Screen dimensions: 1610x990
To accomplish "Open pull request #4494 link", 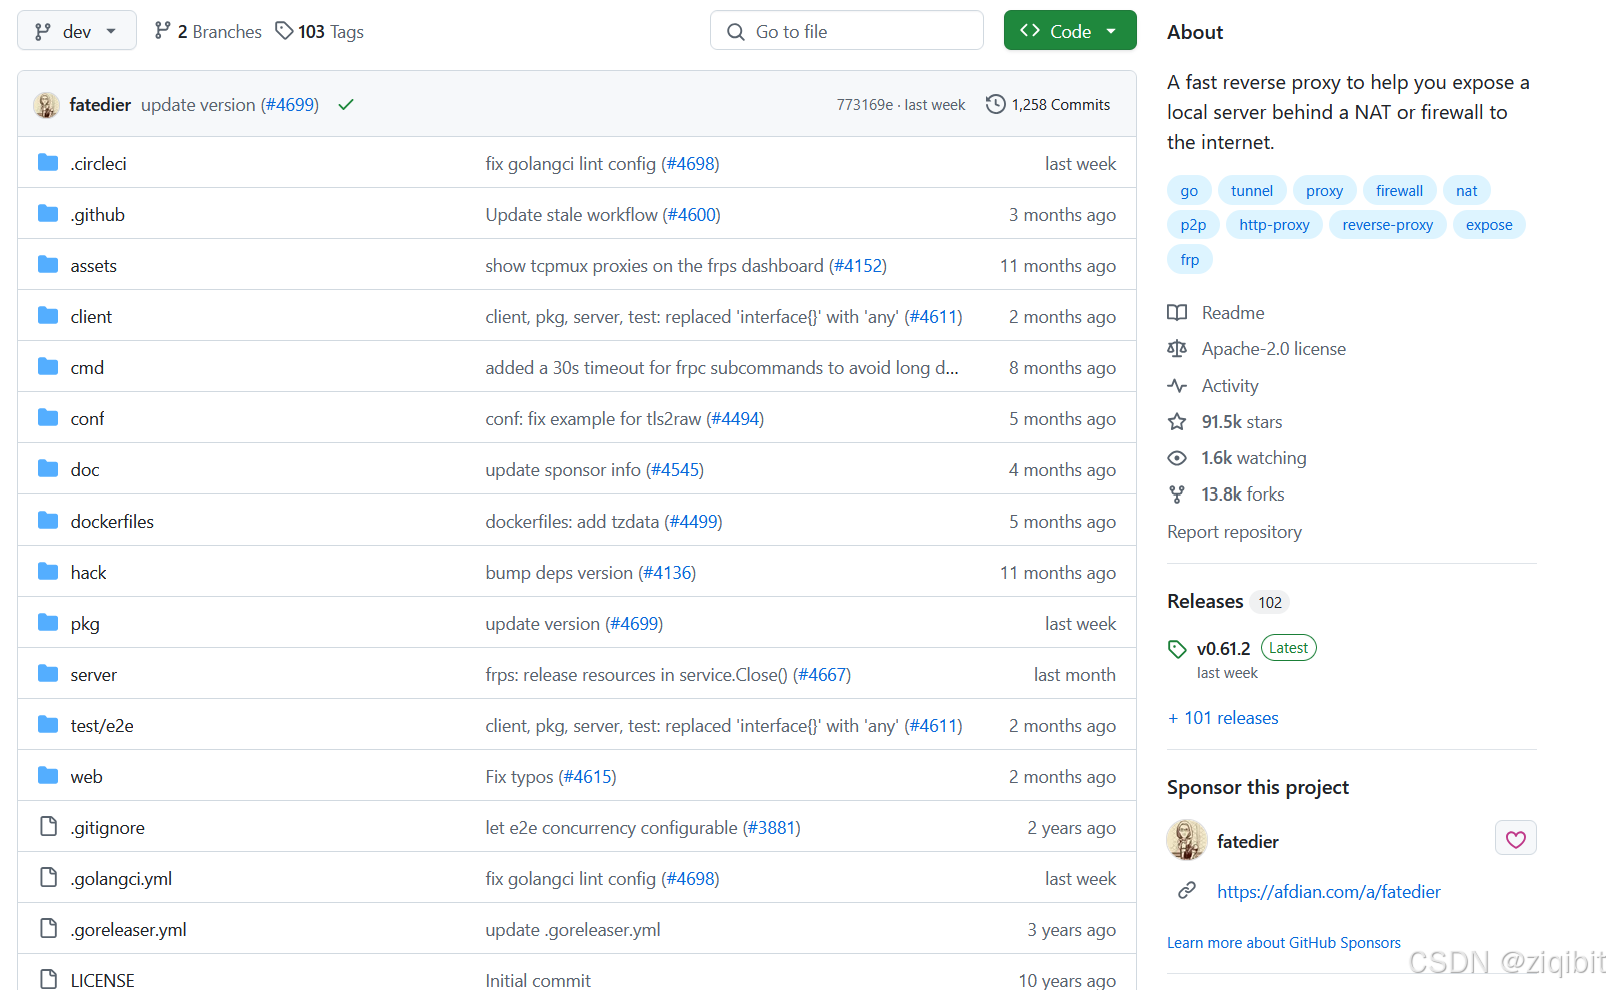I will point(735,419).
